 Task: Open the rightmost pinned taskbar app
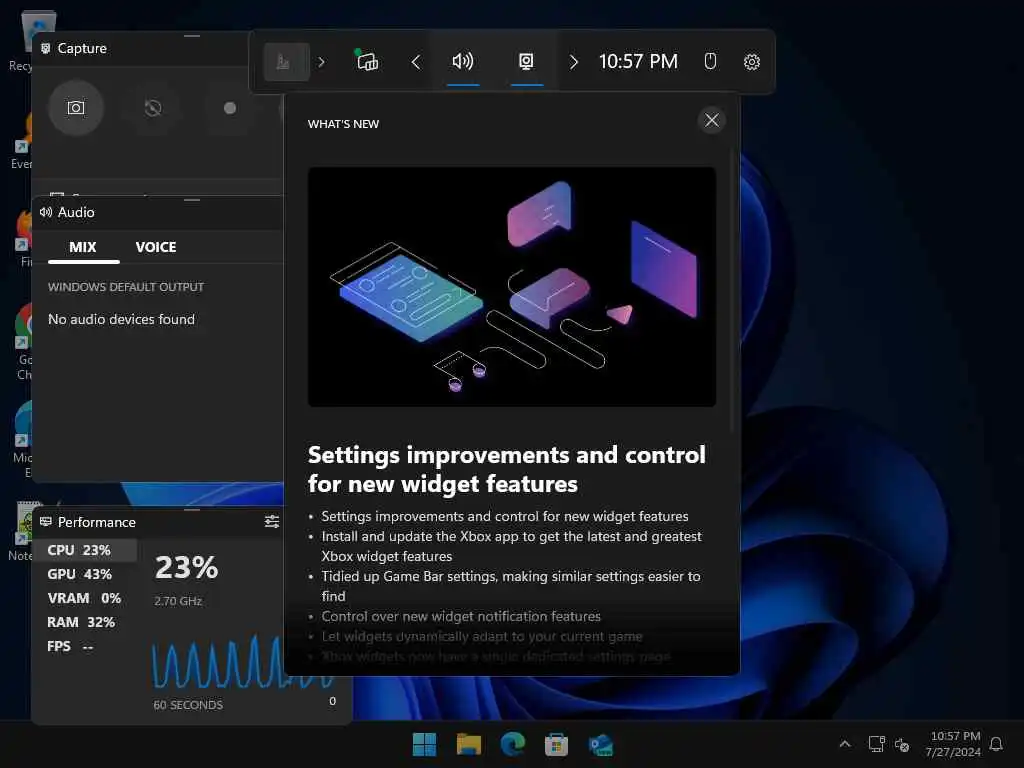[x=601, y=744]
